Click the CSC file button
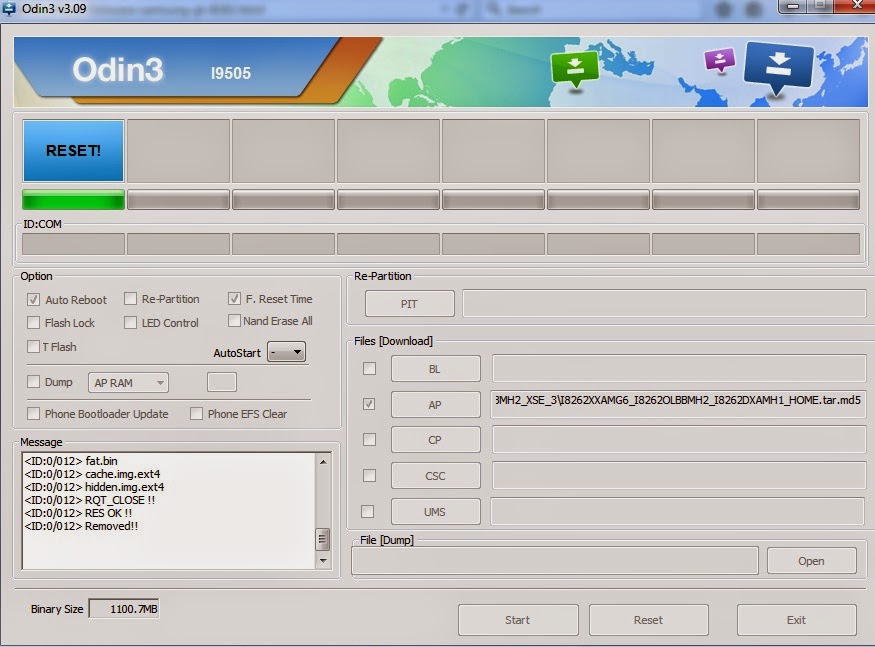Viewport: 875px width, 647px height. (x=435, y=476)
